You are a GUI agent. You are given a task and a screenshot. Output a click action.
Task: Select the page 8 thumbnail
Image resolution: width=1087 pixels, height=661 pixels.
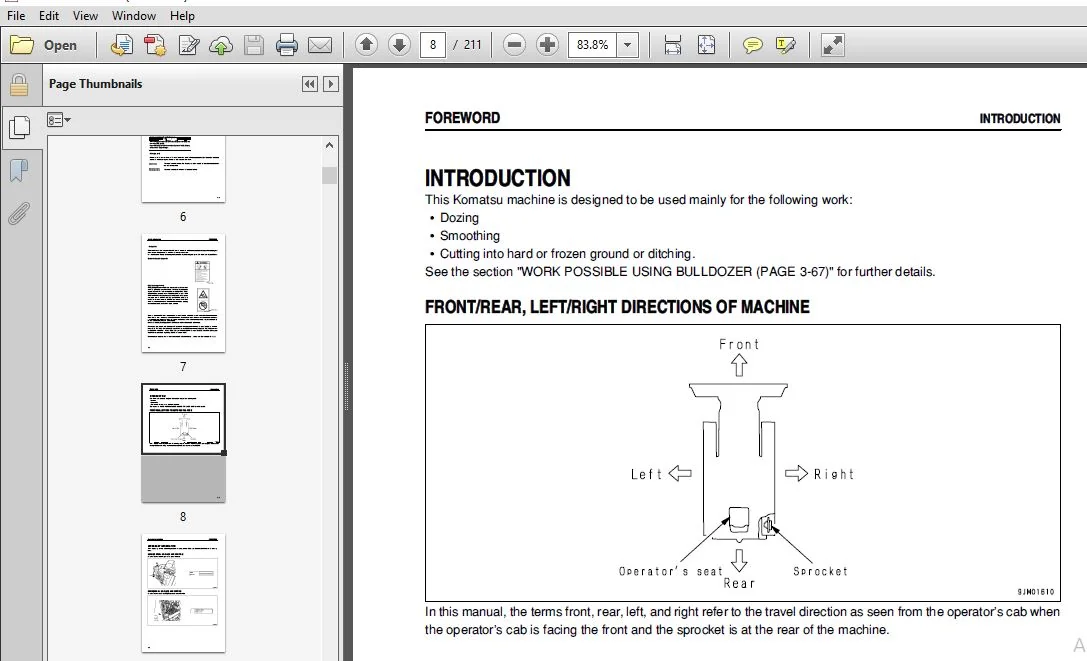(183, 443)
